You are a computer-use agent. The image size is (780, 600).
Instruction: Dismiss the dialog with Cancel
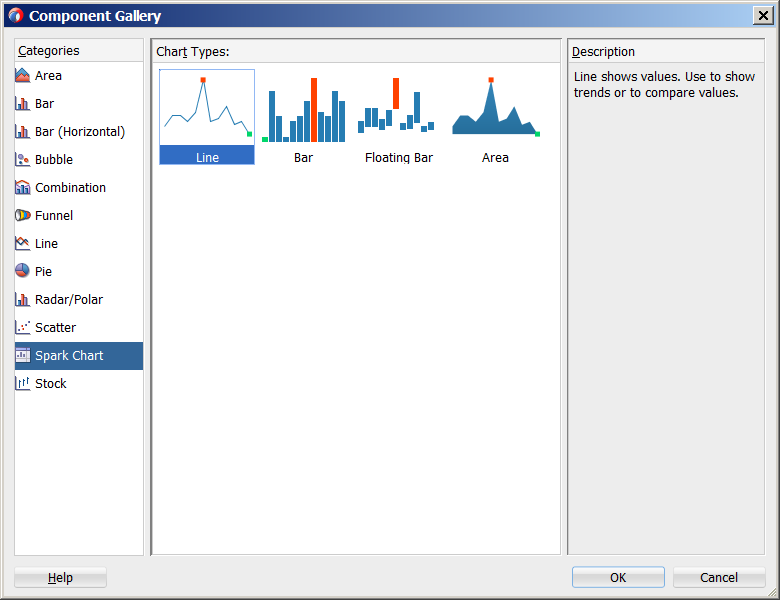(719, 577)
